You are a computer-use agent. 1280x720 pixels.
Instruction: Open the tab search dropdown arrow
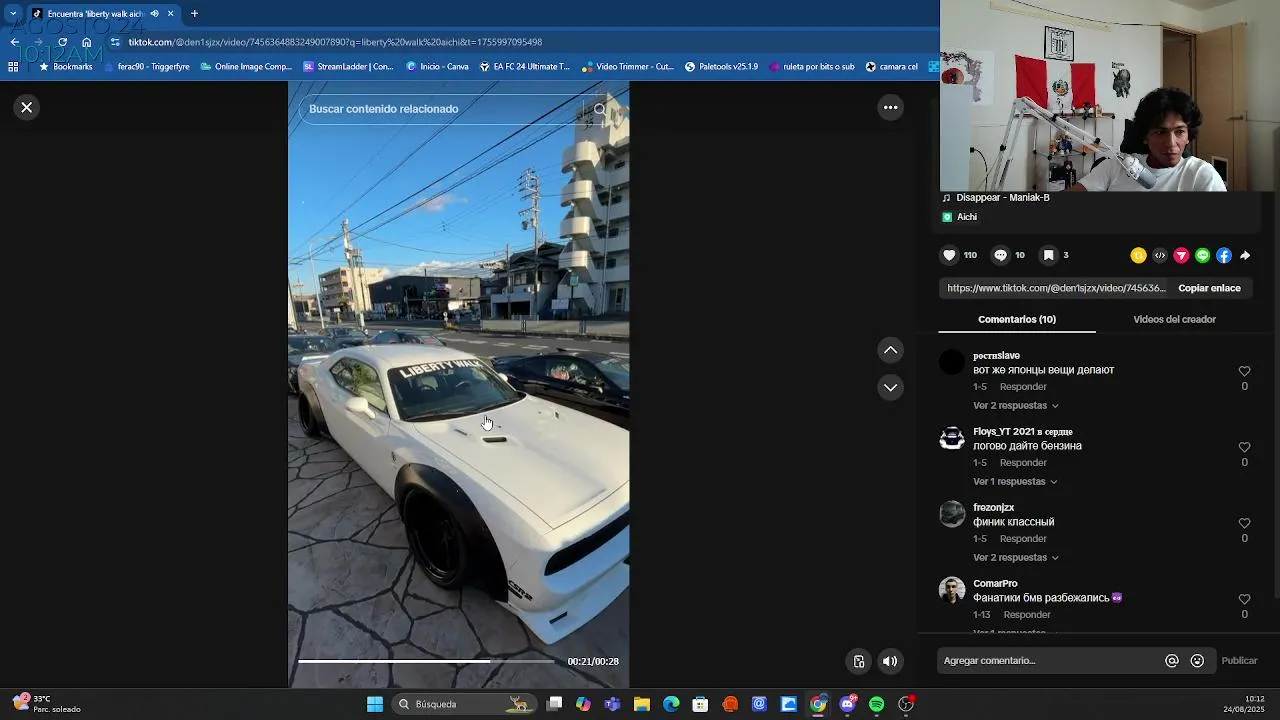[x=13, y=14]
